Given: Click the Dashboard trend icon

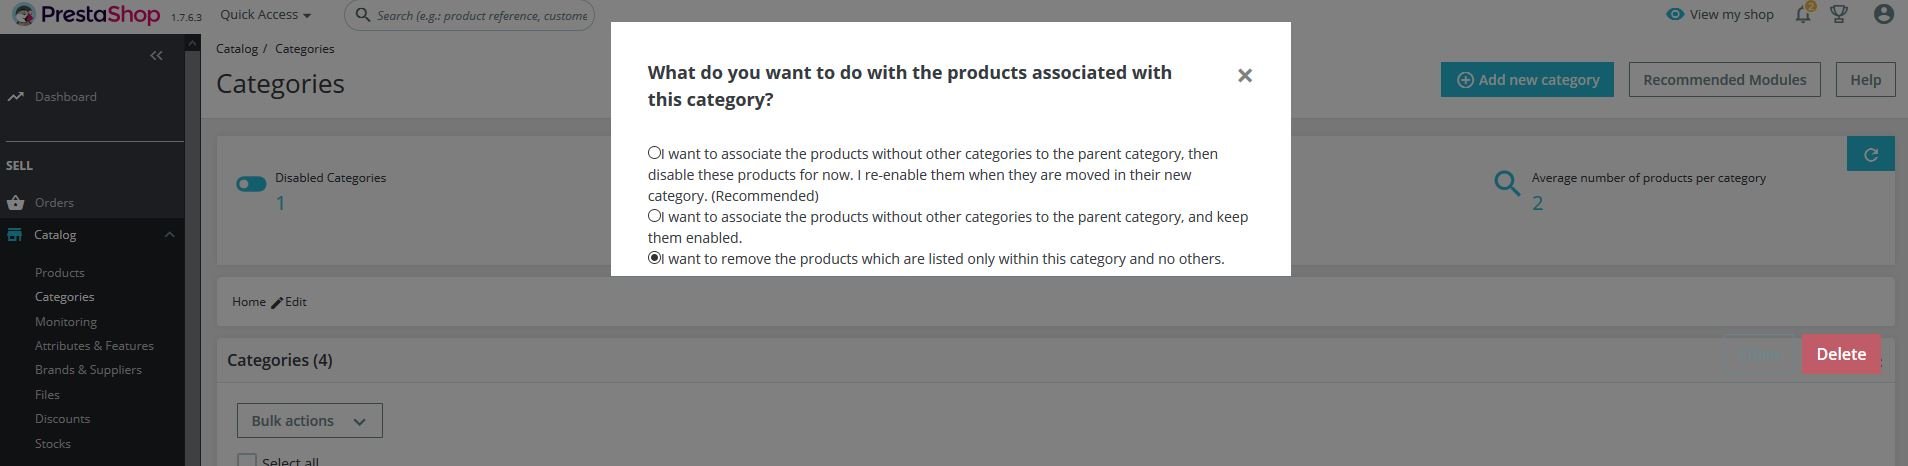Looking at the screenshot, I should tap(15, 97).
